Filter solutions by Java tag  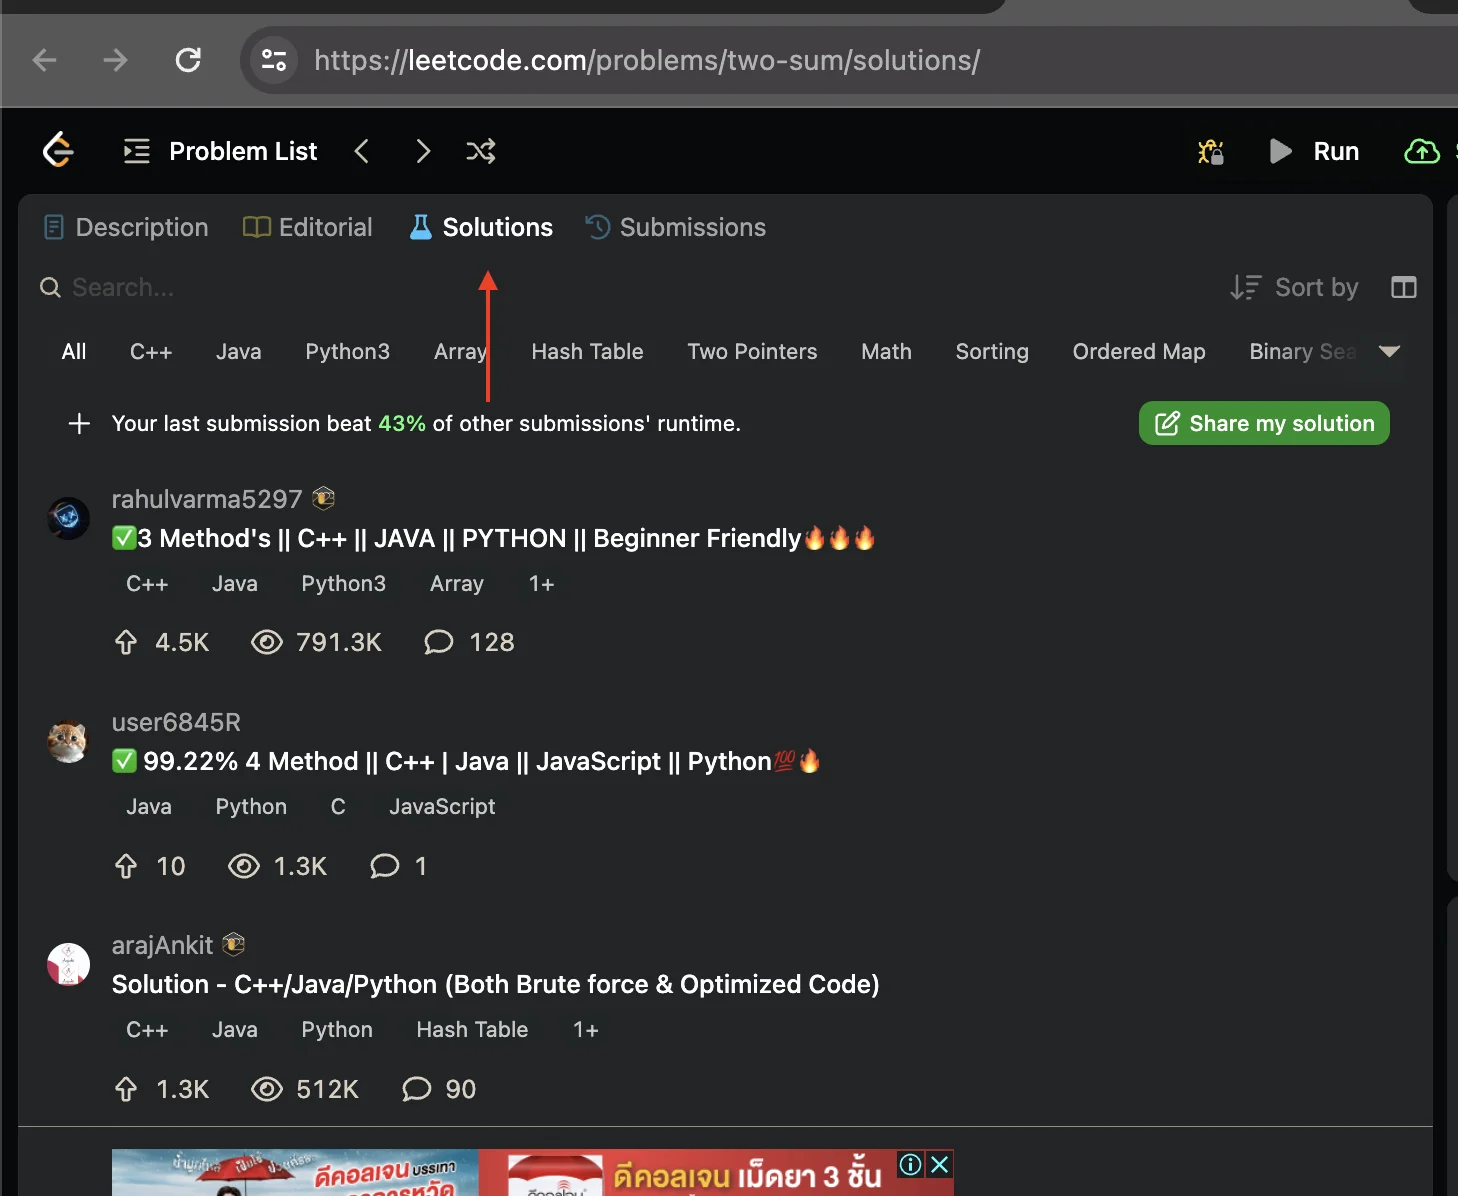point(239,352)
